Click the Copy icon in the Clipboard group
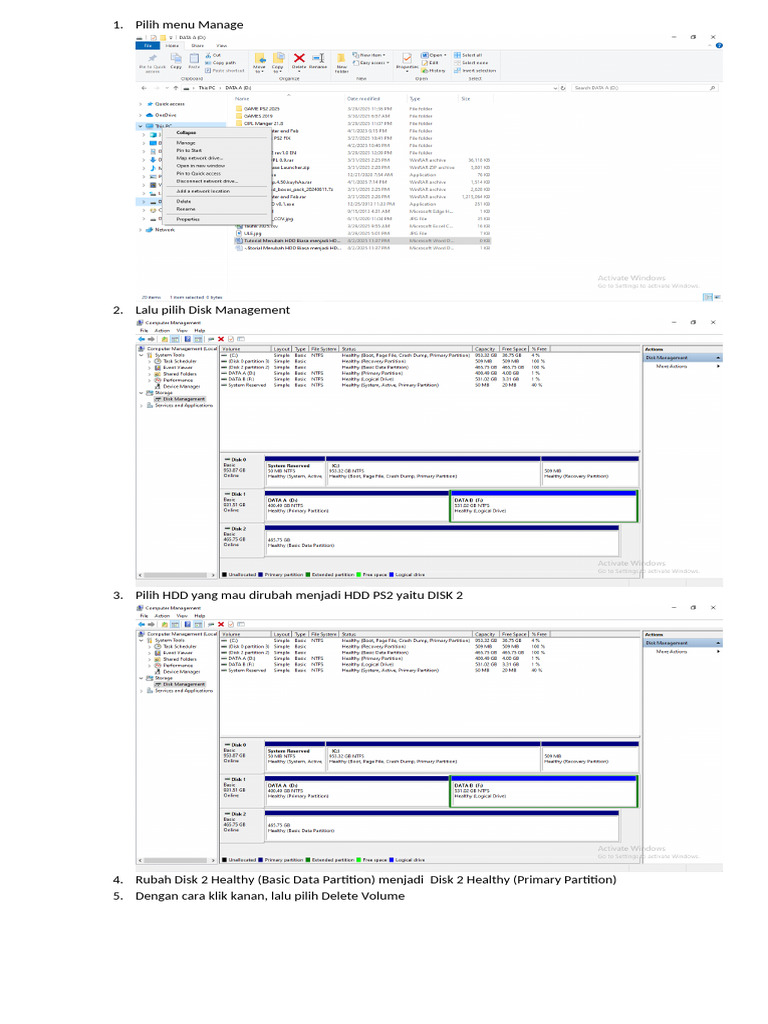768x1024 pixels. pos(176,59)
